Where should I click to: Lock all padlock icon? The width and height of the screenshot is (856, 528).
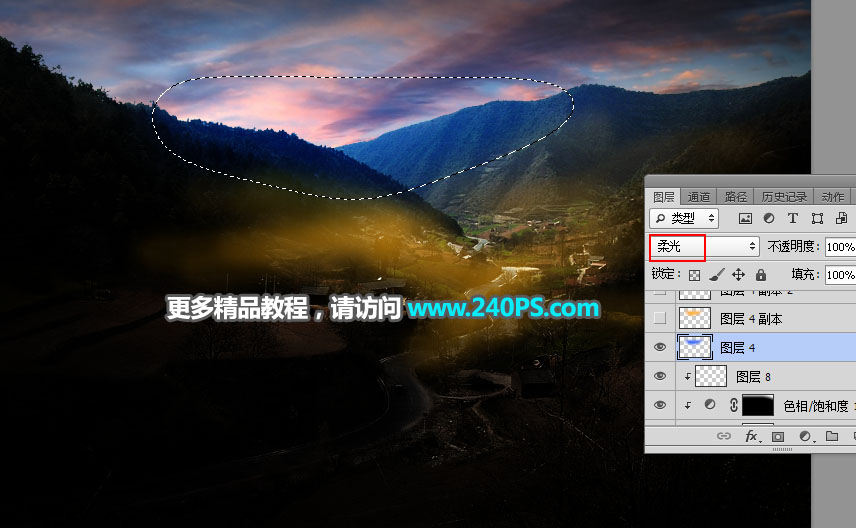(761, 275)
